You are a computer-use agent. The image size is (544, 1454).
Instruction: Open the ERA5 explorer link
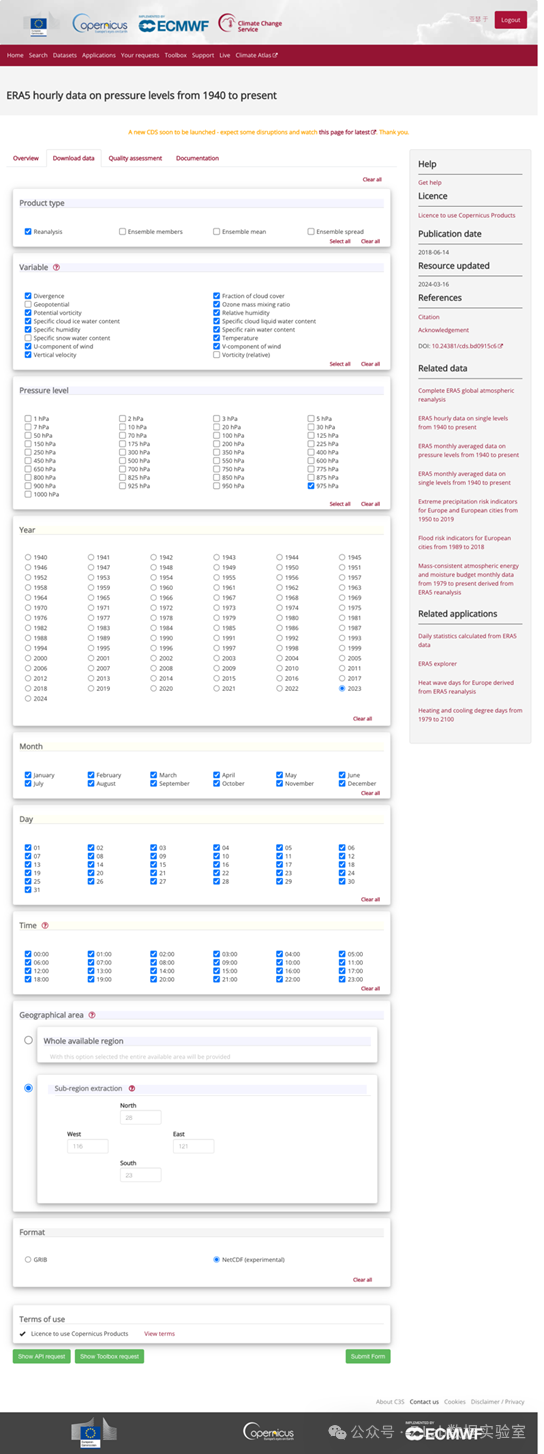[437, 664]
